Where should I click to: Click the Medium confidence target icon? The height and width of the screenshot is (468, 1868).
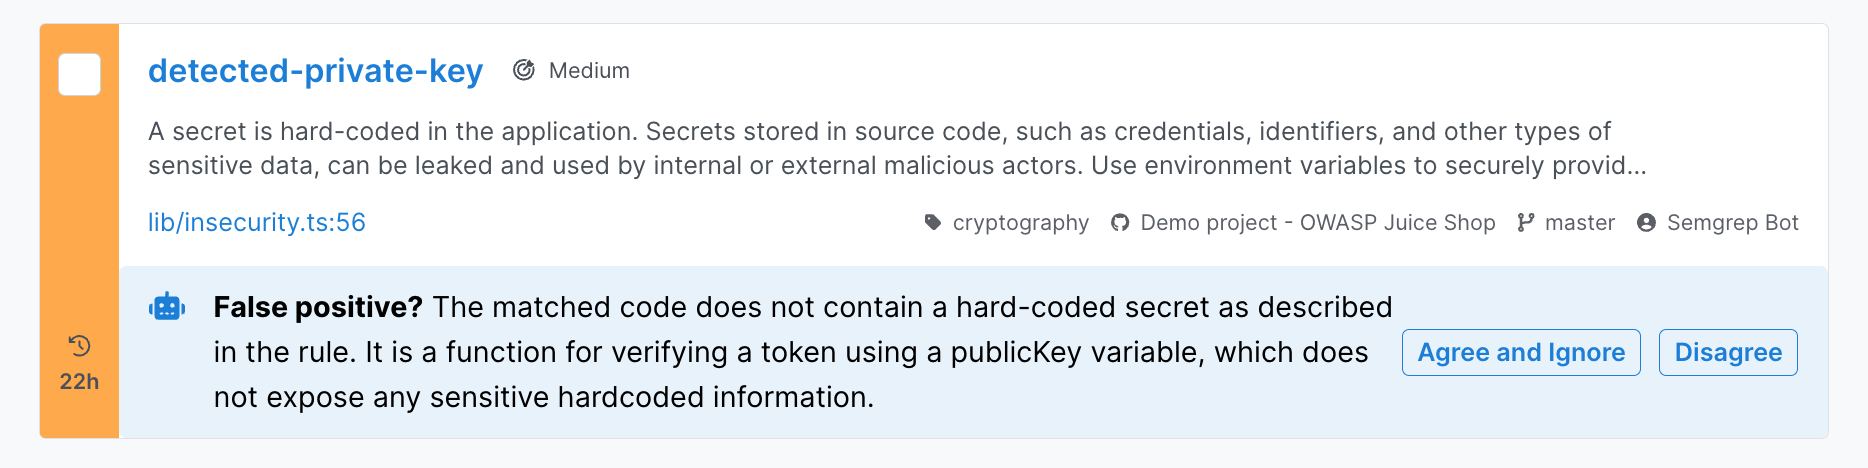[523, 70]
